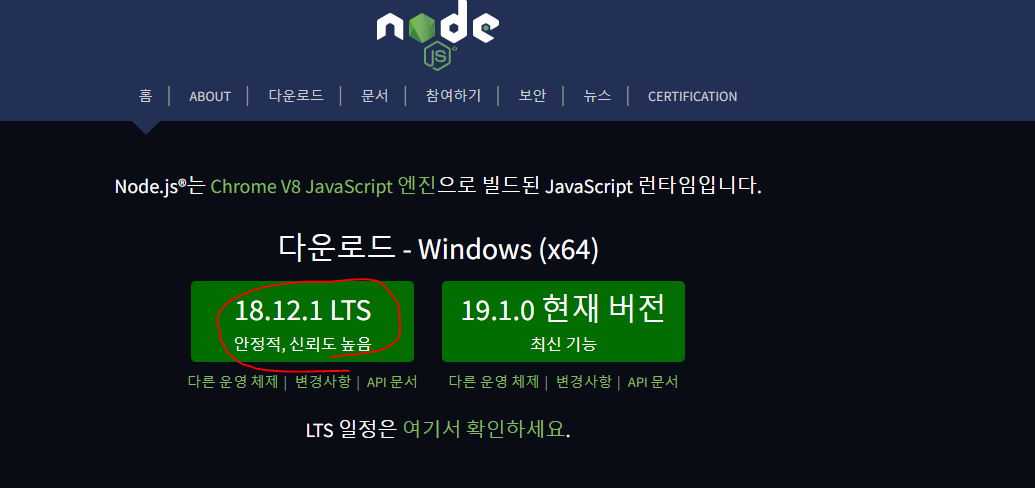
Task: Download the 18.12.1 LTS version
Action: tap(302, 322)
